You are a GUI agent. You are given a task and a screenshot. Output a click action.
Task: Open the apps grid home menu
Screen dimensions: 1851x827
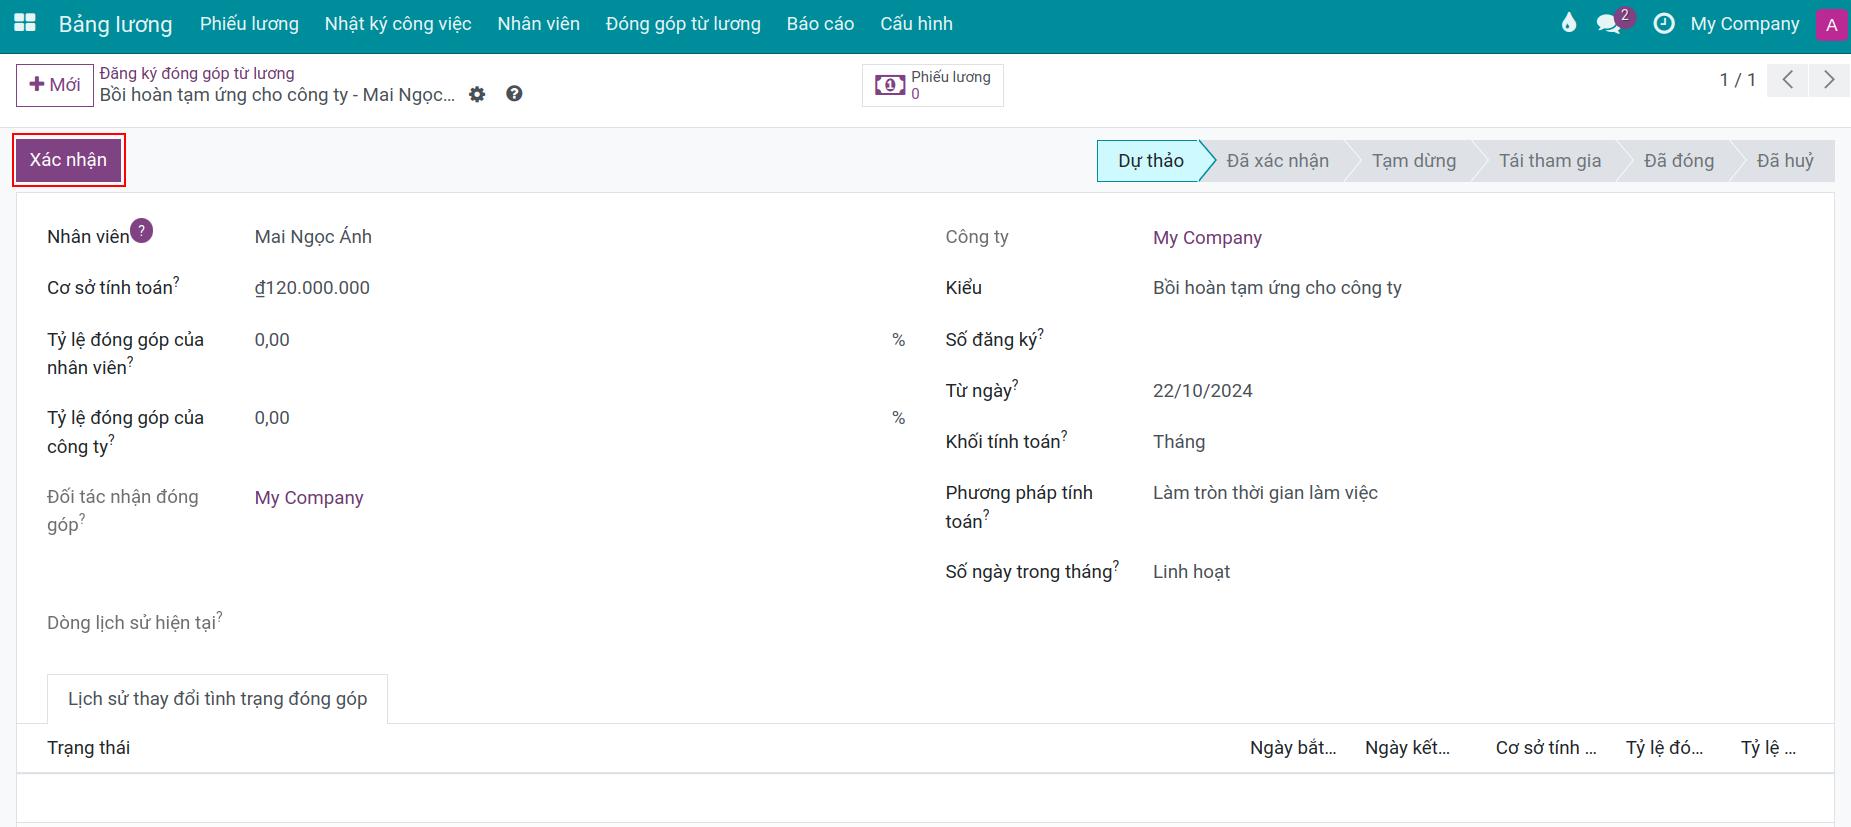[24, 23]
